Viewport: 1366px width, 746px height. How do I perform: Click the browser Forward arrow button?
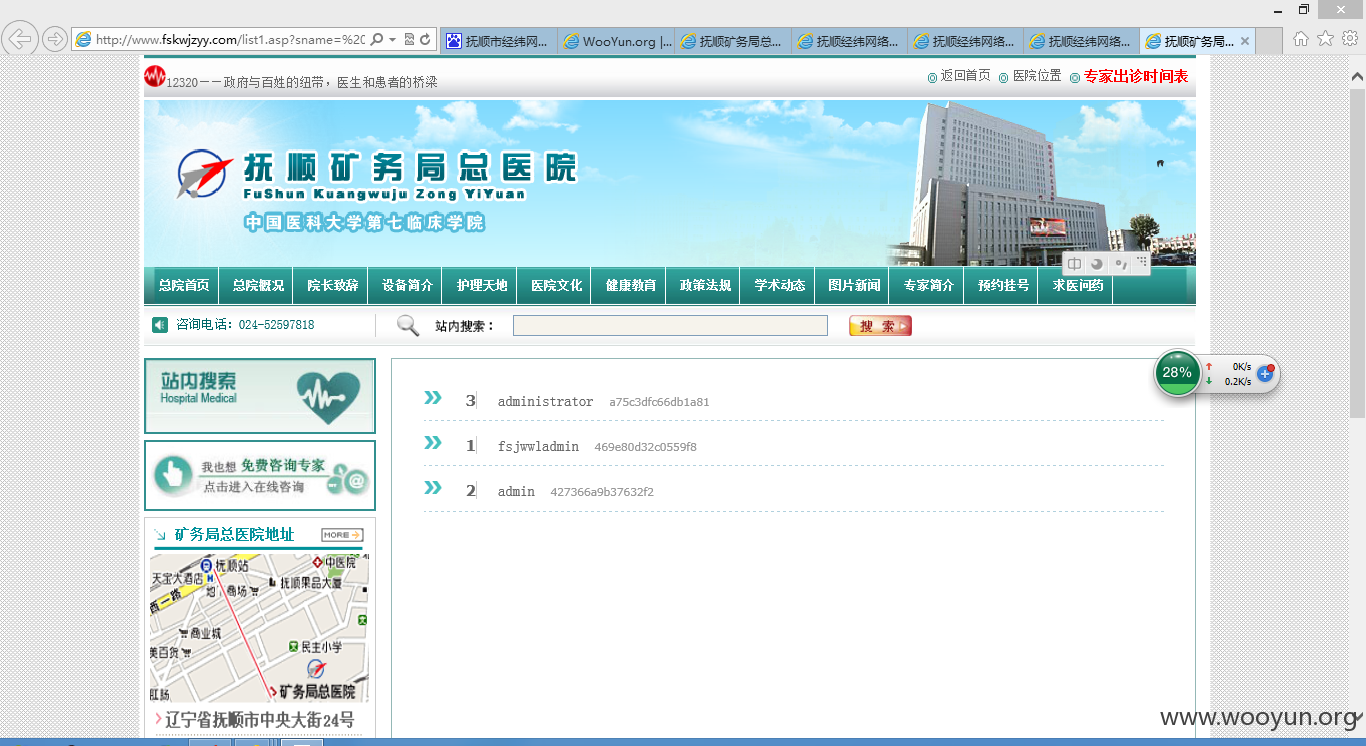[54, 40]
